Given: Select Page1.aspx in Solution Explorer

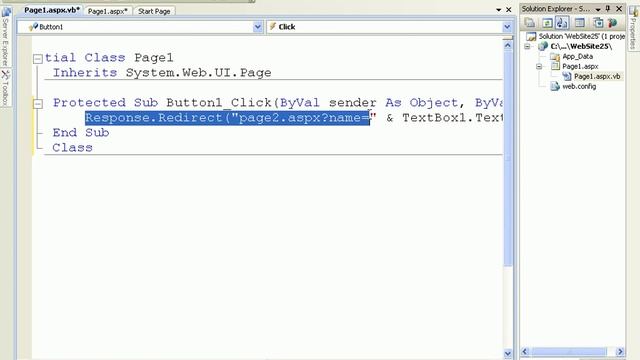Looking at the screenshot, I should (x=580, y=66).
